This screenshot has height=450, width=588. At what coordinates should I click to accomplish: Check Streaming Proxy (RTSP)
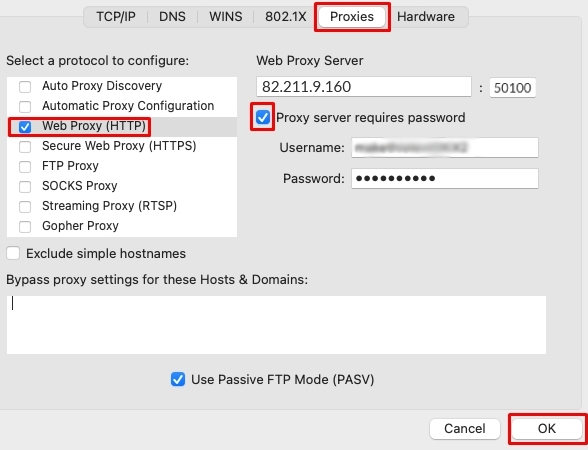point(25,207)
